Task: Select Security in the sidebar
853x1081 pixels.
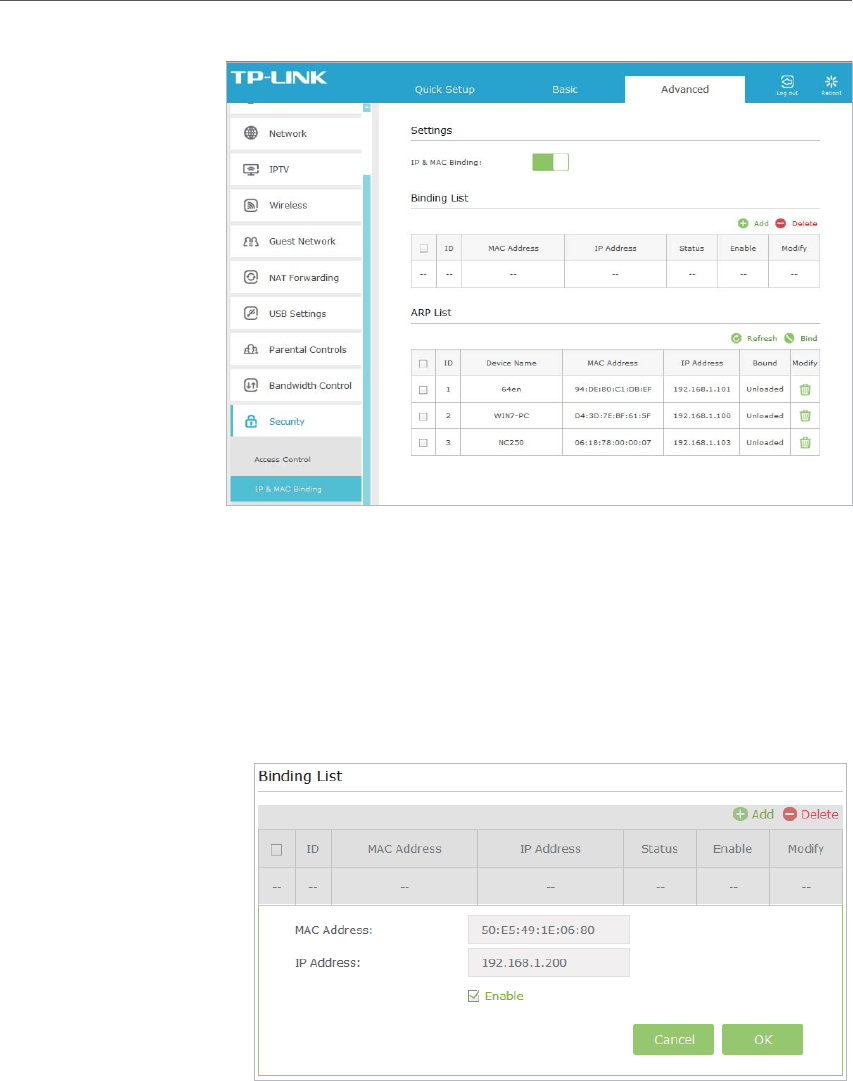Action: (x=296, y=421)
